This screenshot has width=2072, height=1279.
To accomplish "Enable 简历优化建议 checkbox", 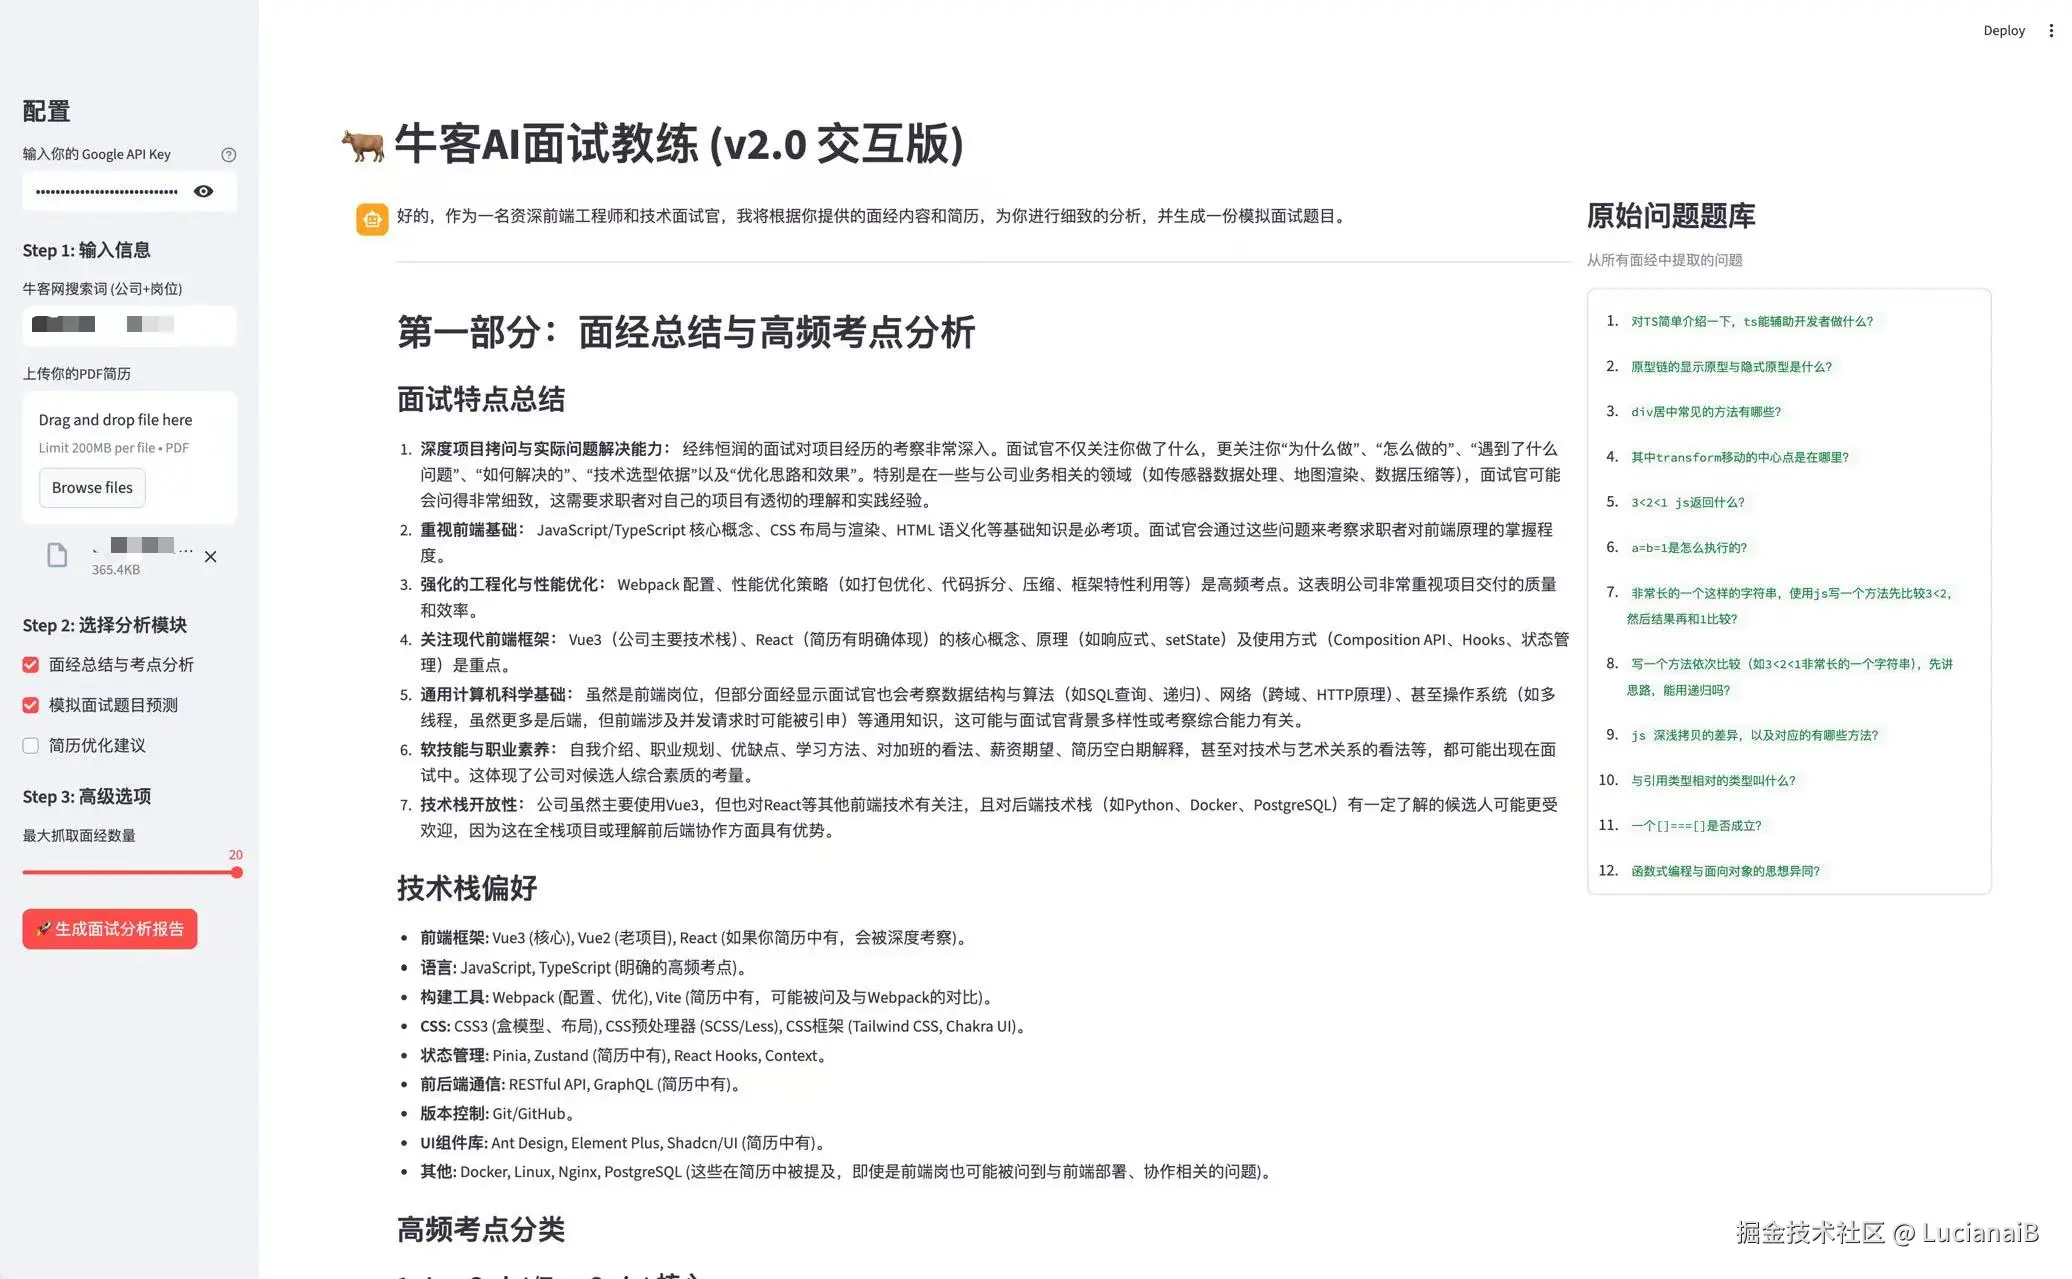I will click(x=31, y=746).
